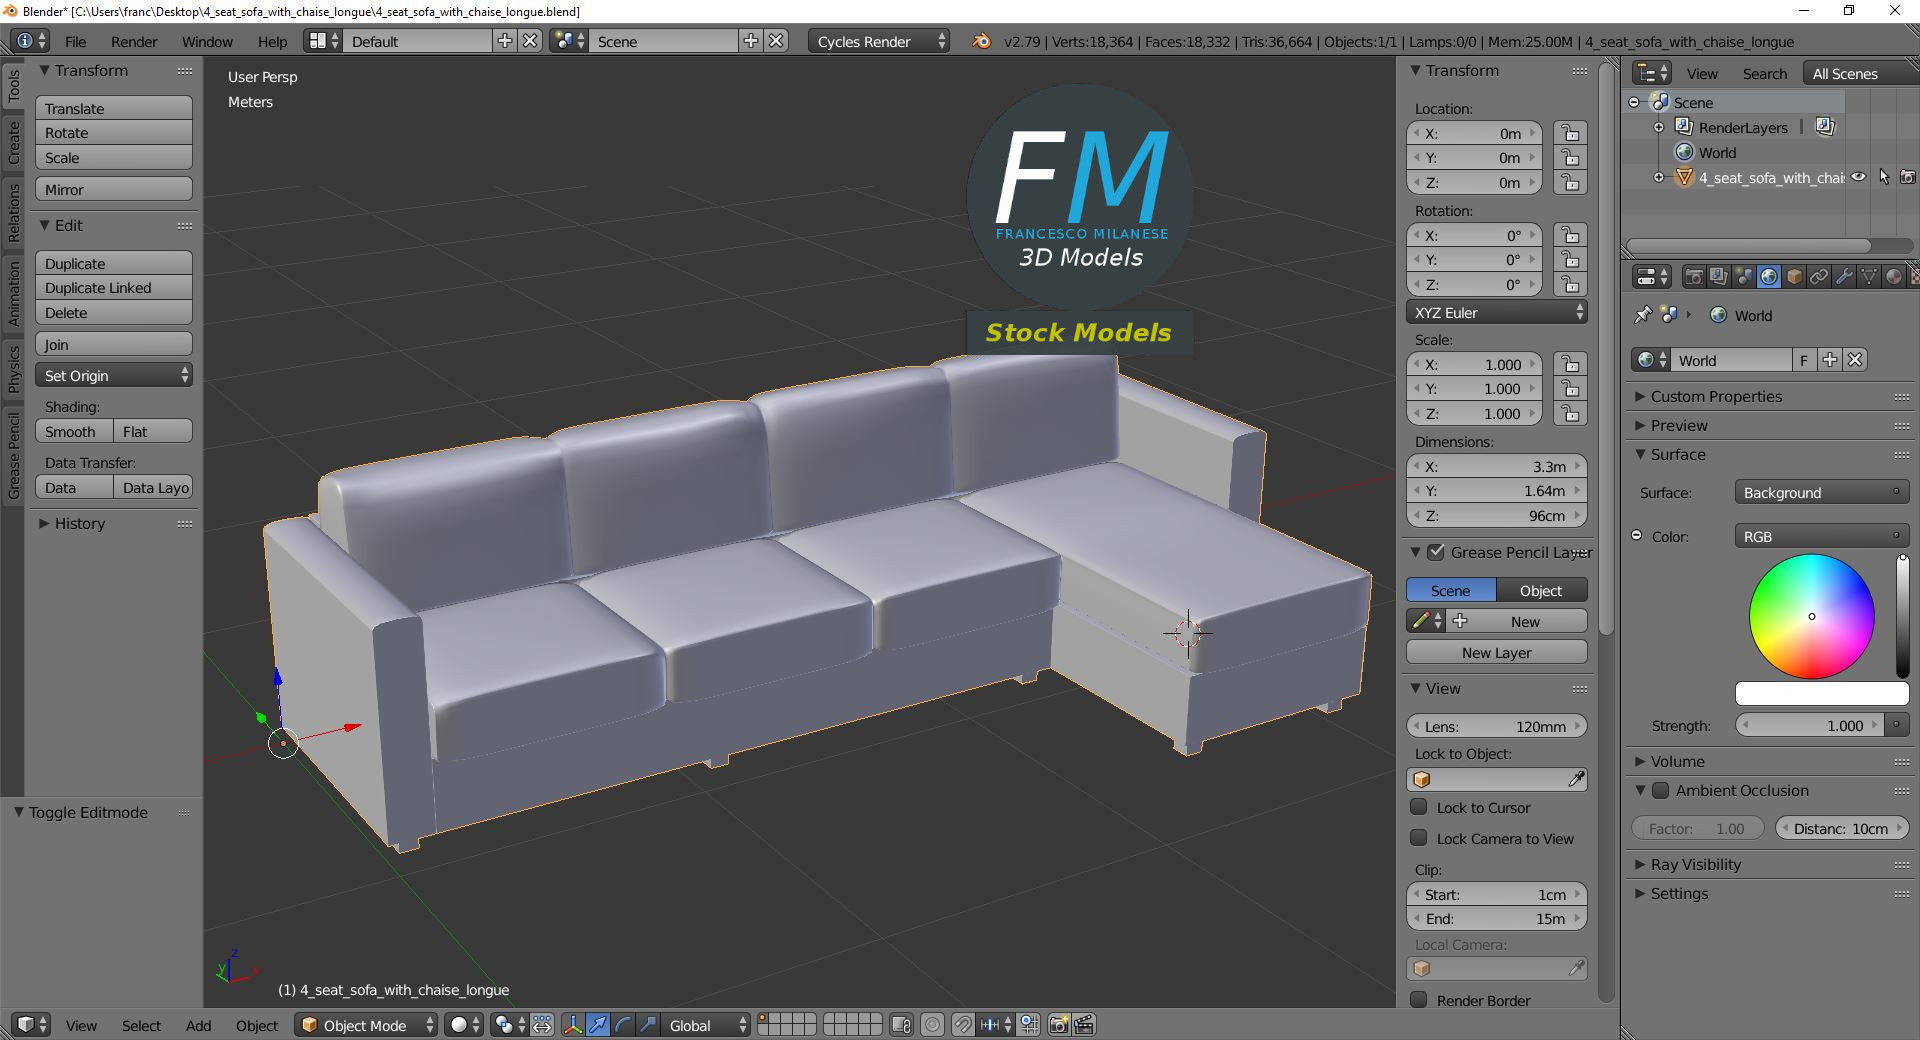Click the viewport shading sphere icon

[466, 1025]
